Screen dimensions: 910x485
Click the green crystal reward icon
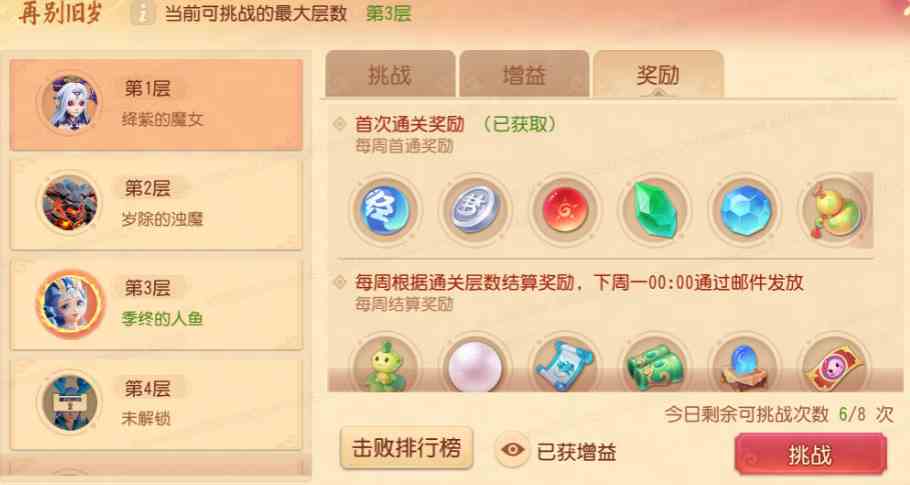tap(655, 209)
